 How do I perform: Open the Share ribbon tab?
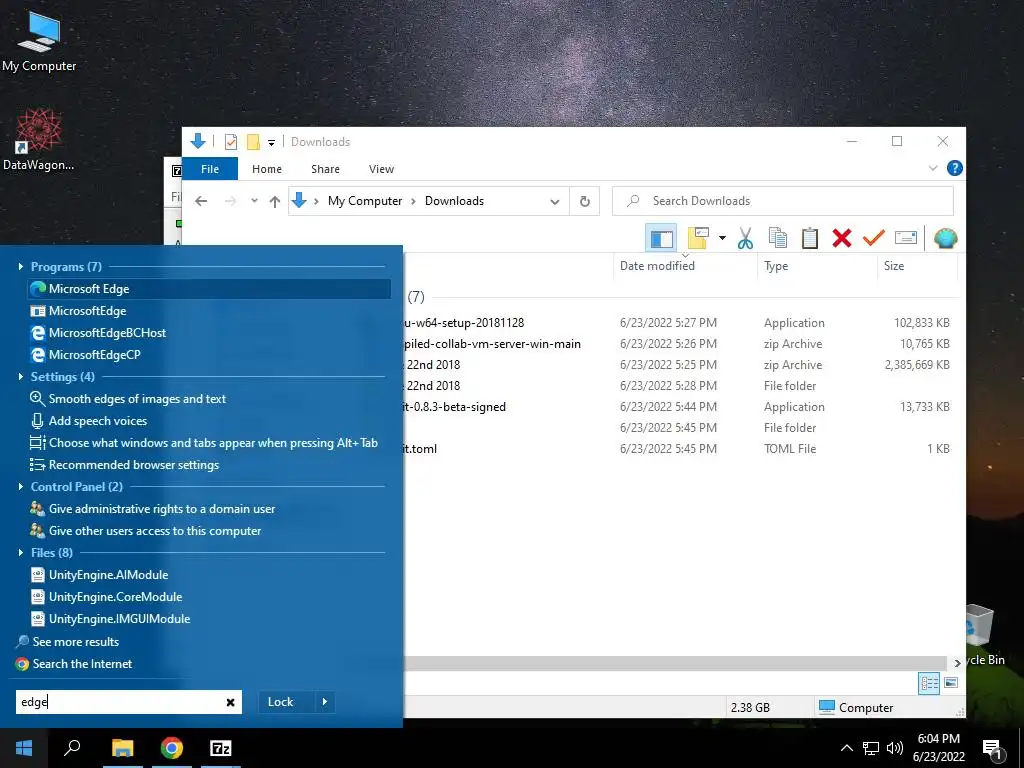tap(325, 168)
